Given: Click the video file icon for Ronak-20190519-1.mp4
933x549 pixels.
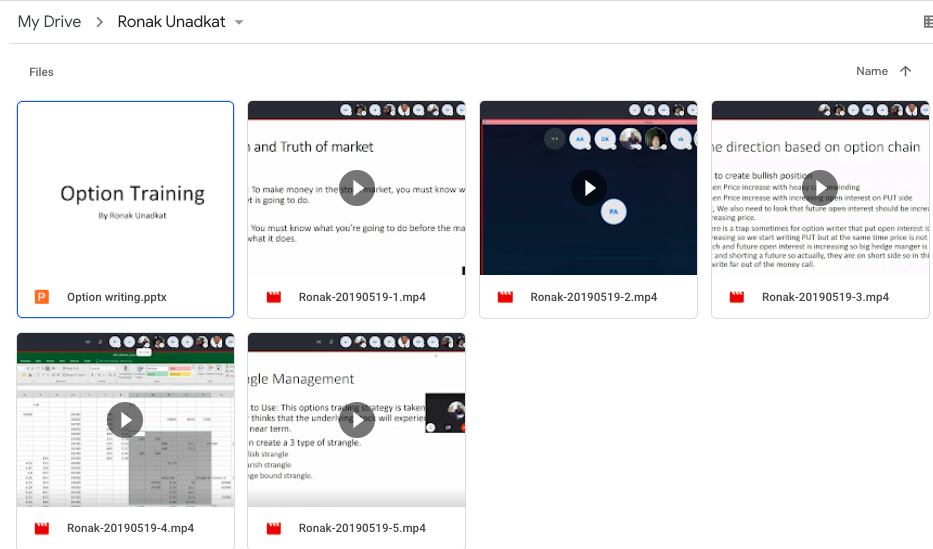Looking at the screenshot, I should coord(273,297).
